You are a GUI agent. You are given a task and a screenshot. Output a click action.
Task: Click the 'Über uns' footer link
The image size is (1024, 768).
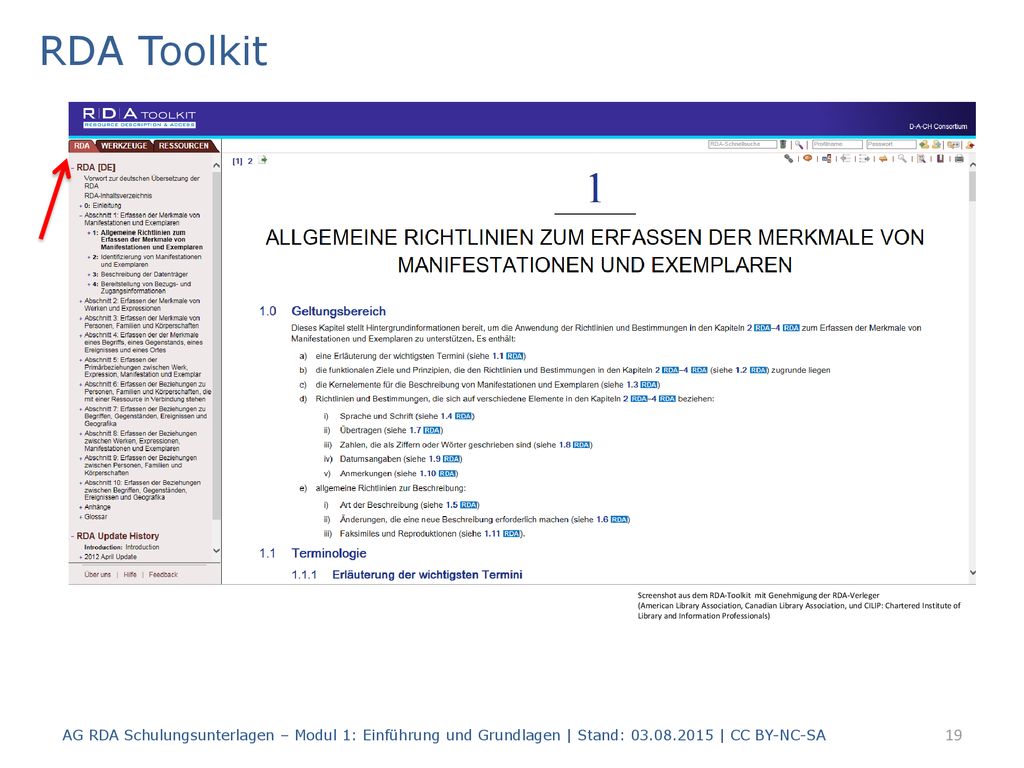pos(97,575)
